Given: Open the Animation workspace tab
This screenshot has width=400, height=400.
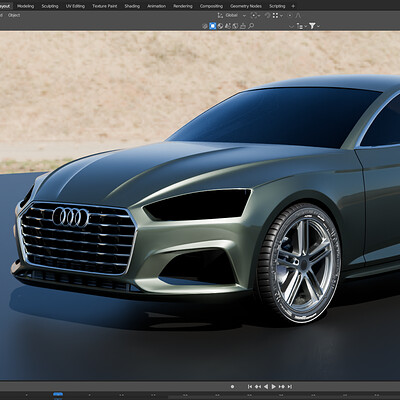Looking at the screenshot, I should [x=156, y=6].
